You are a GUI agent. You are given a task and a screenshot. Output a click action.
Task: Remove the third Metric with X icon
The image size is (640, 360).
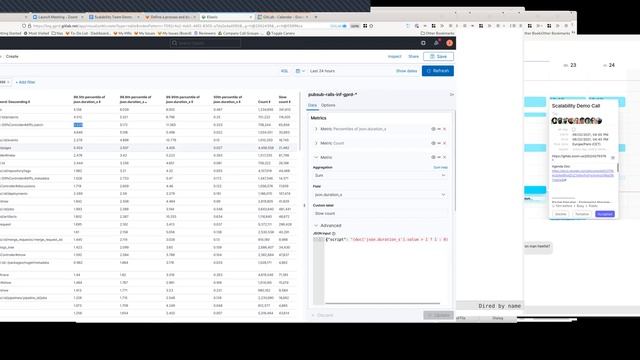pos(444,157)
